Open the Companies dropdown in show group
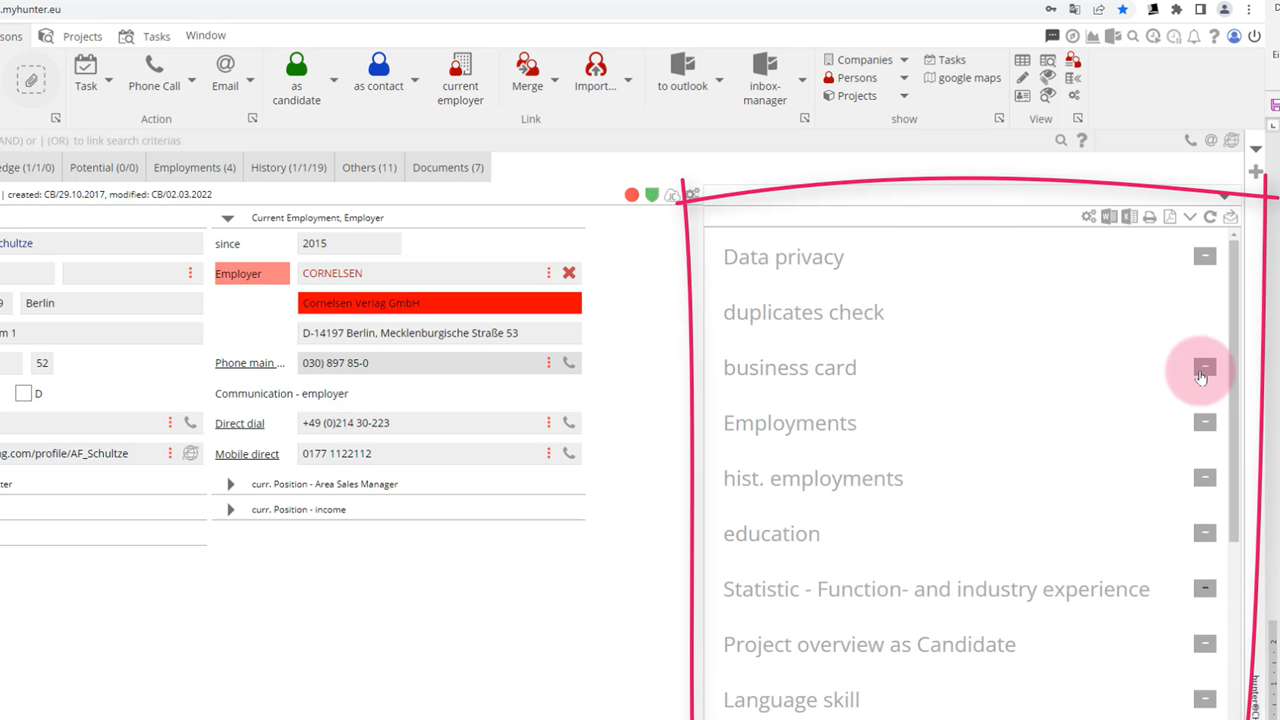This screenshot has height=720, width=1280. click(x=904, y=60)
